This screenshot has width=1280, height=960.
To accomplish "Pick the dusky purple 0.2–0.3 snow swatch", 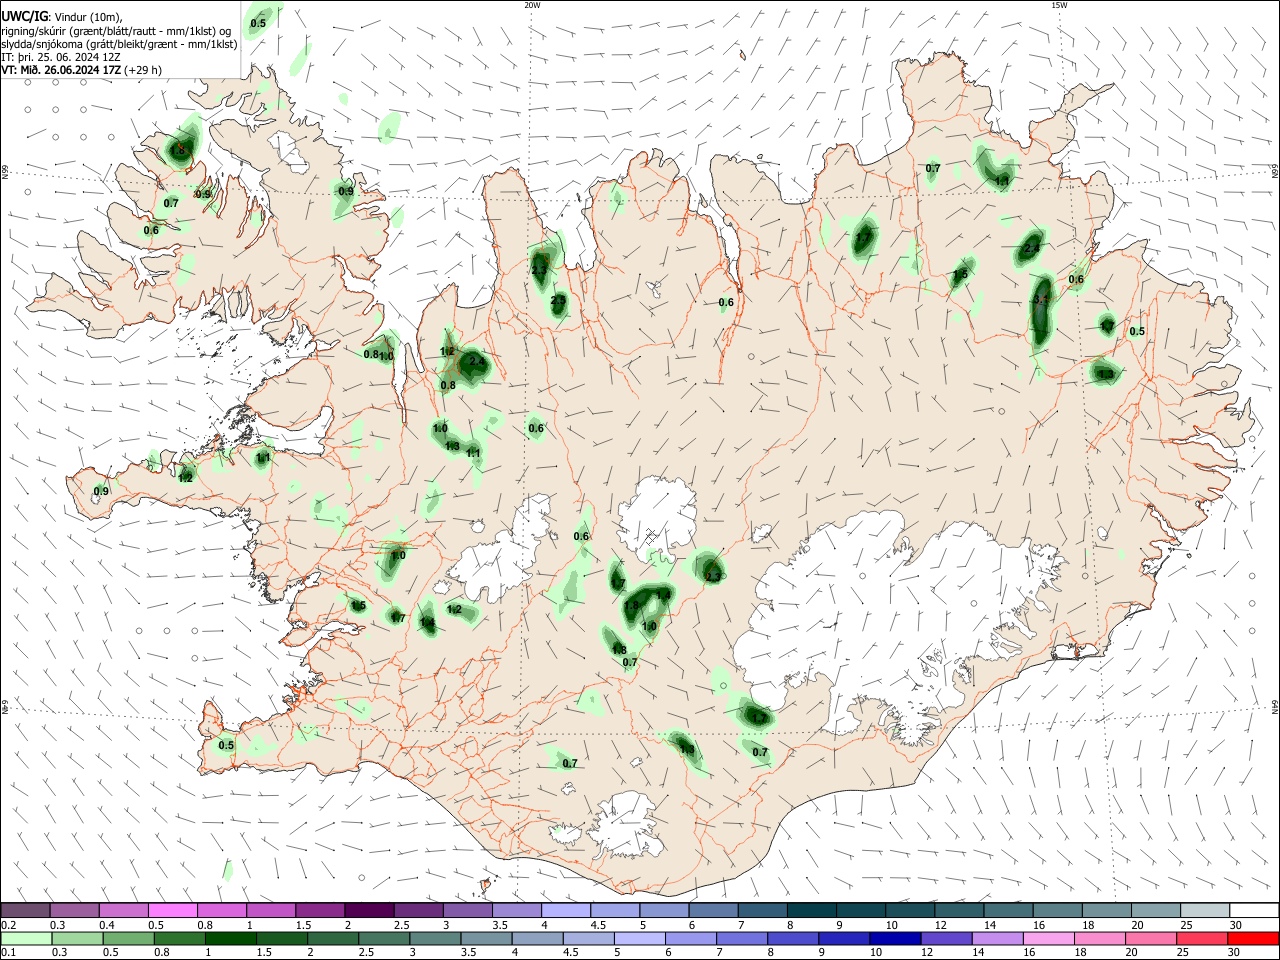I will [x=25, y=911].
